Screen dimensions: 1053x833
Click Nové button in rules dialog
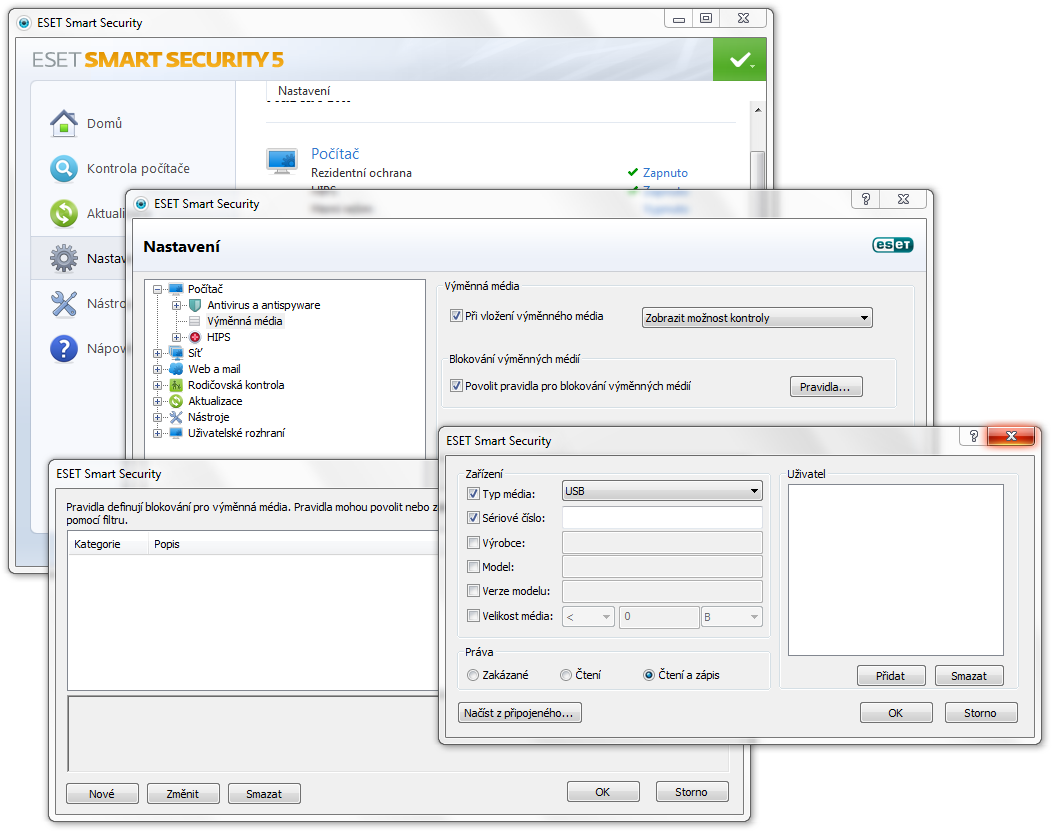[102, 794]
